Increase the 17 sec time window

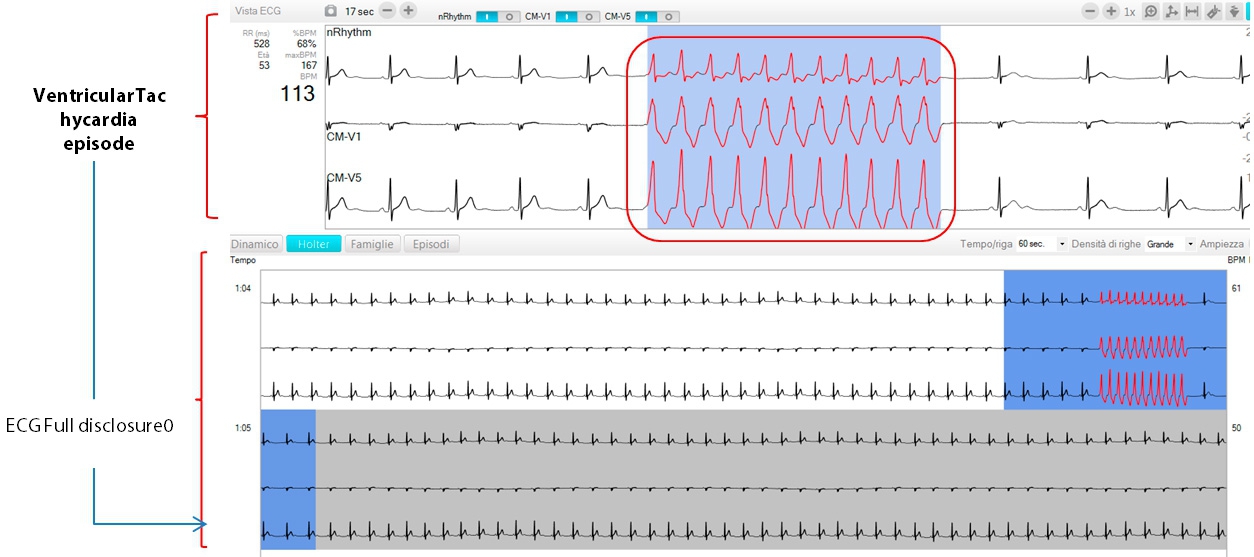coord(408,11)
